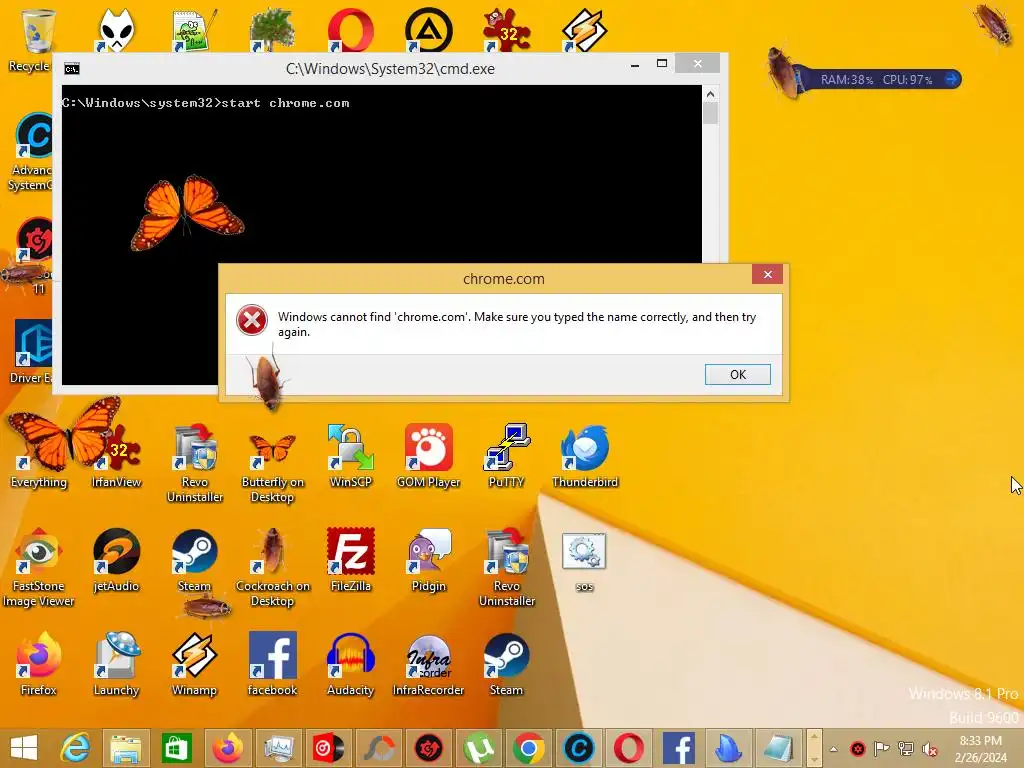Open FastStone Image Viewer shortcut

click(x=39, y=567)
